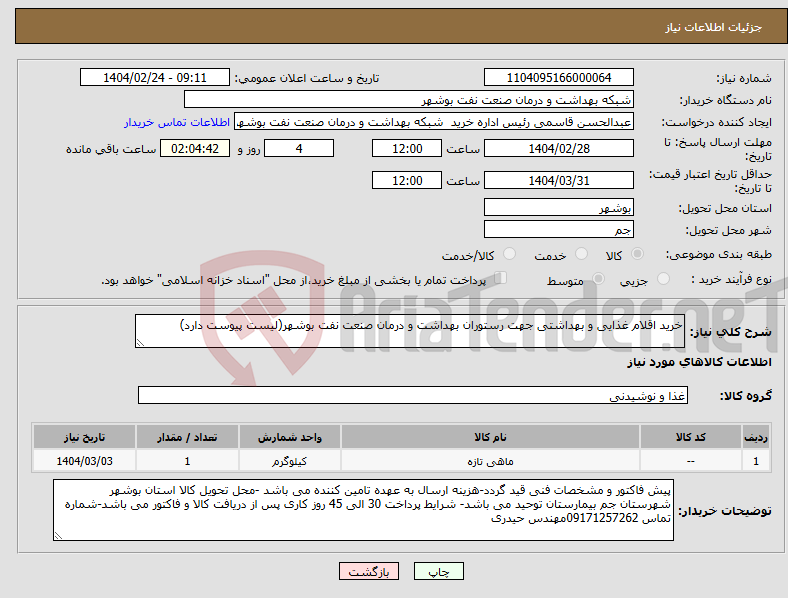The height and width of the screenshot is (598, 788).
Task: Click the ساعت باقی مانده label
Action: point(111,149)
